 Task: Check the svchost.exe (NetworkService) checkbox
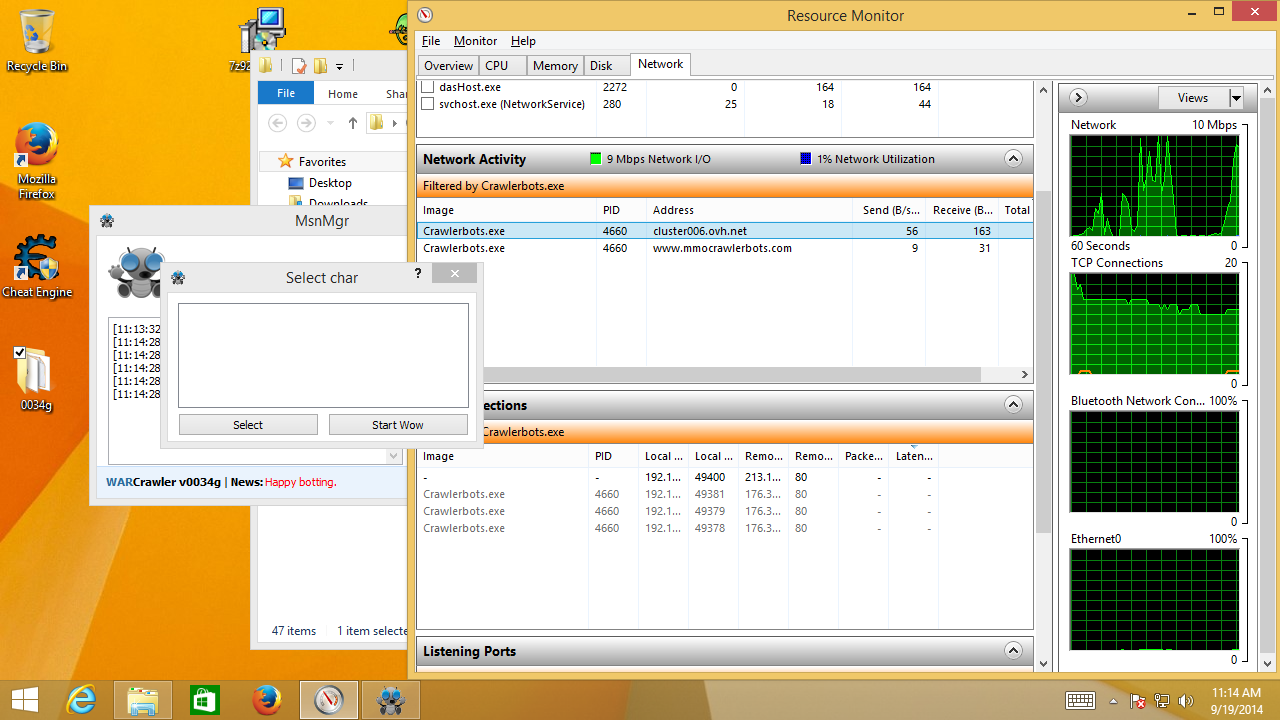coord(428,104)
